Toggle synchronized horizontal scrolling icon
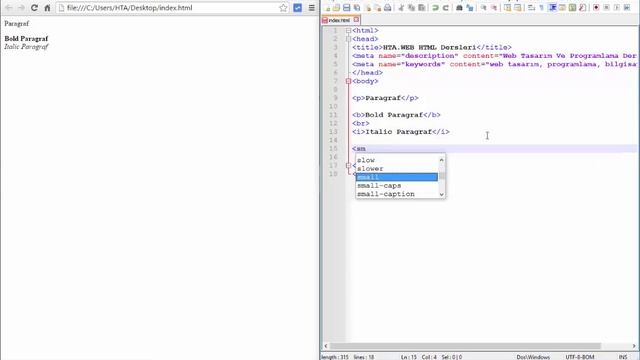Image resolution: width=640 pixels, height=360 pixels. [x=518, y=8]
